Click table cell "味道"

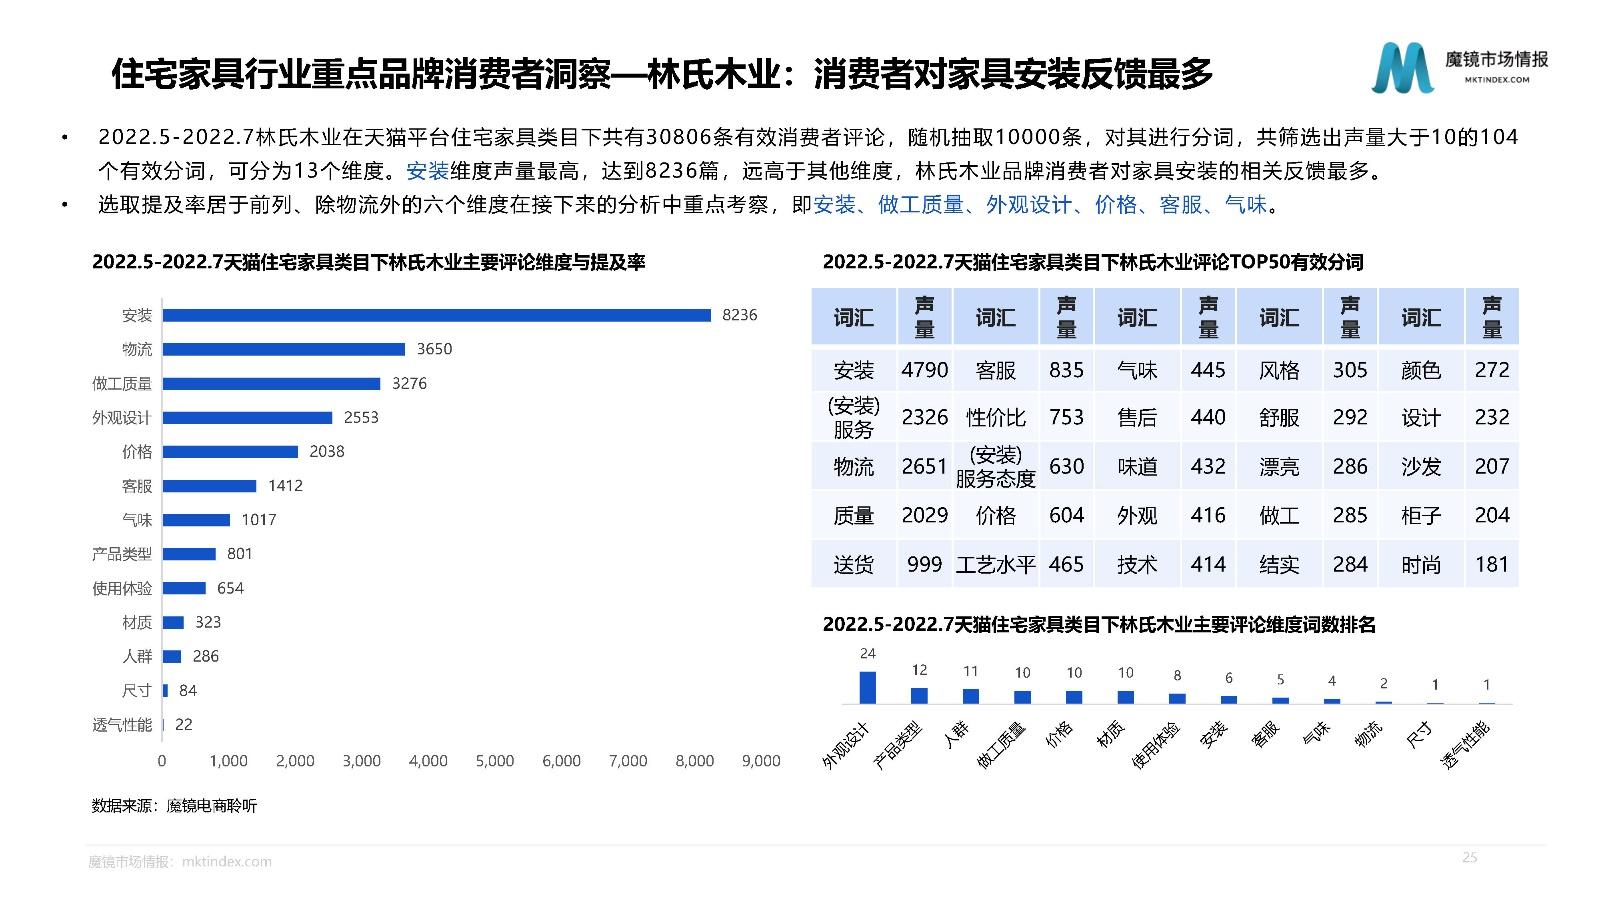1137,466
